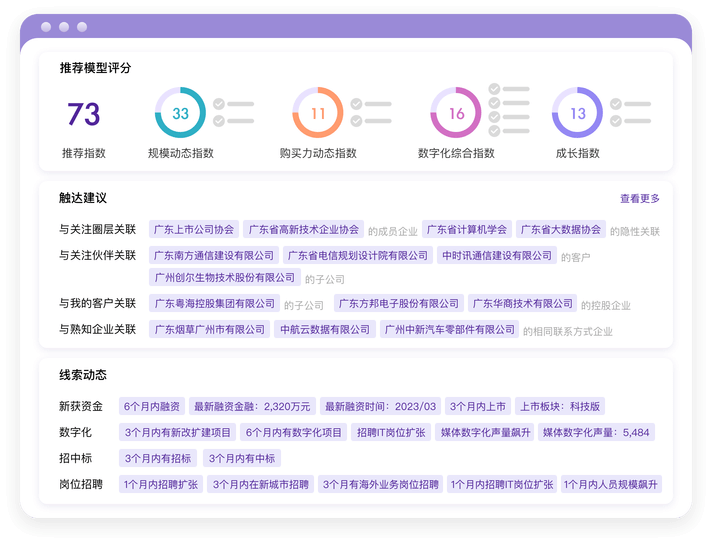Click the 3个月内有新改扩建项目 tag
The image size is (712, 544).
(x=178, y=432)
